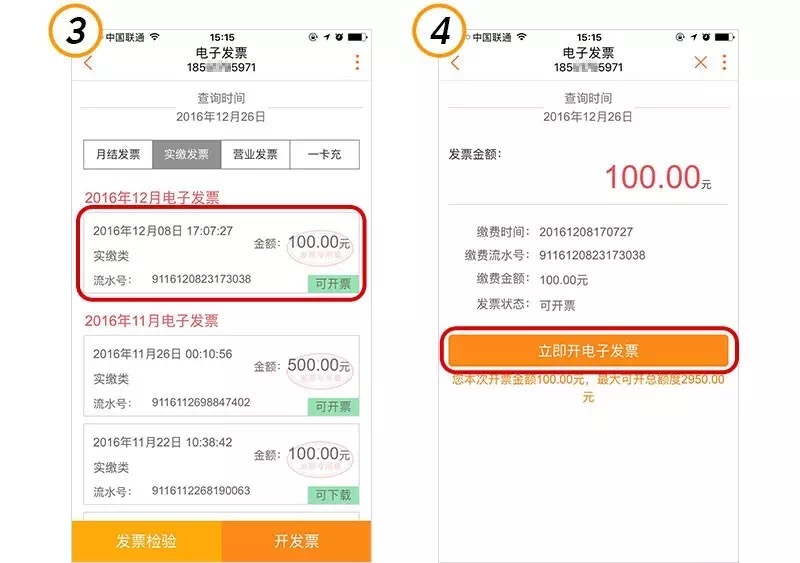Switch to 月结发票 tab
The image size is (800, 563).
(x=118, y=154)
